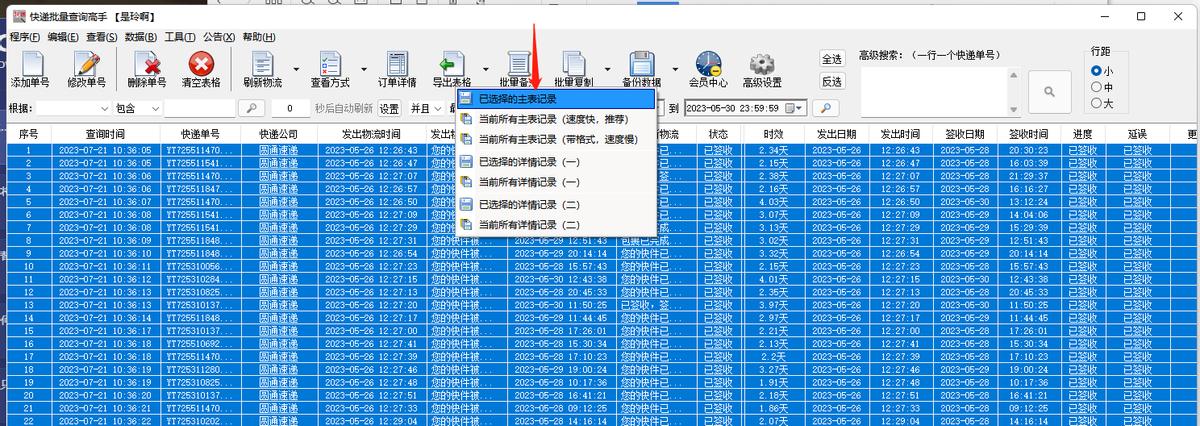Image resolution: width=1200 pixels, height=426 pixels.
Task: Choose 已选择的详情记录 (二)
Action: pos(556,205)
